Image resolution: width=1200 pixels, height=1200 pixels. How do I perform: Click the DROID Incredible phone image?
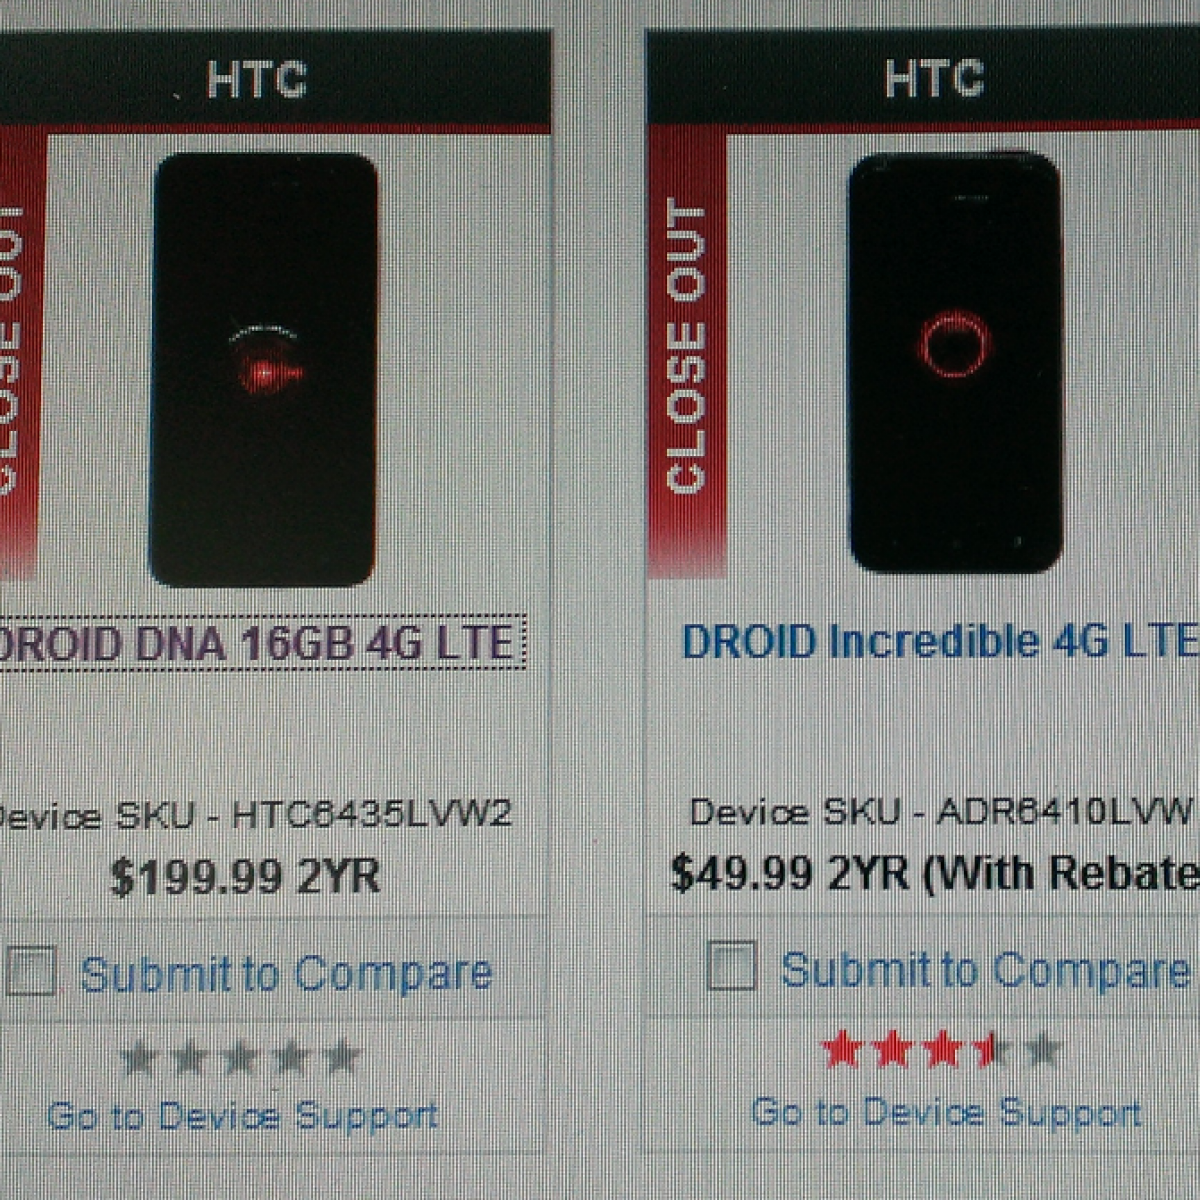click(954, 362)
